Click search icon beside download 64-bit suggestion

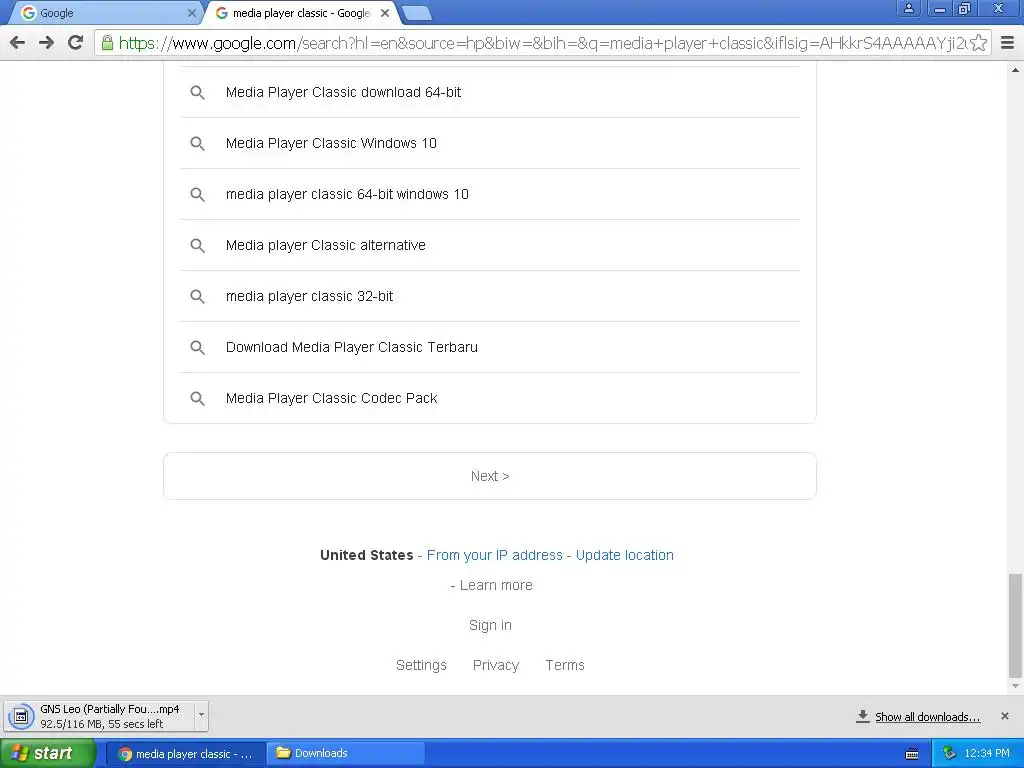(197, 93)
